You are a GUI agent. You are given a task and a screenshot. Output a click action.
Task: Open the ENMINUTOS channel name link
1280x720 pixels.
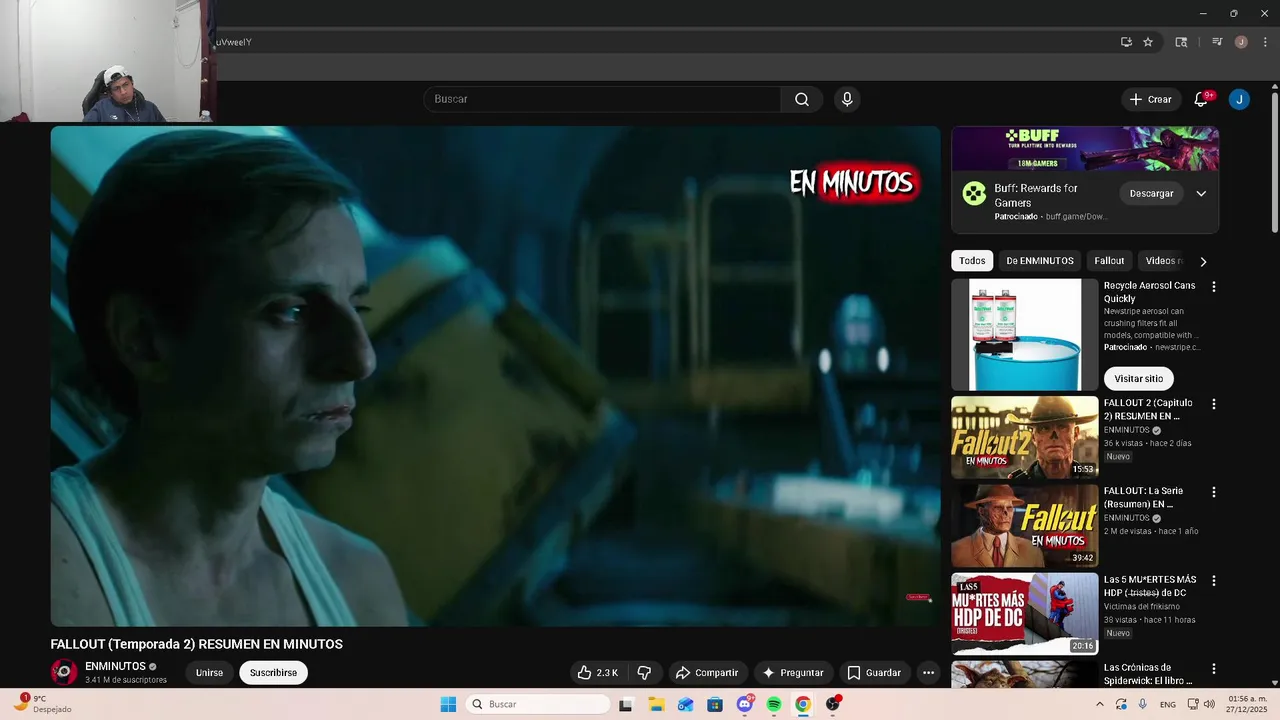pyautogui.click(x=115, y=666)
